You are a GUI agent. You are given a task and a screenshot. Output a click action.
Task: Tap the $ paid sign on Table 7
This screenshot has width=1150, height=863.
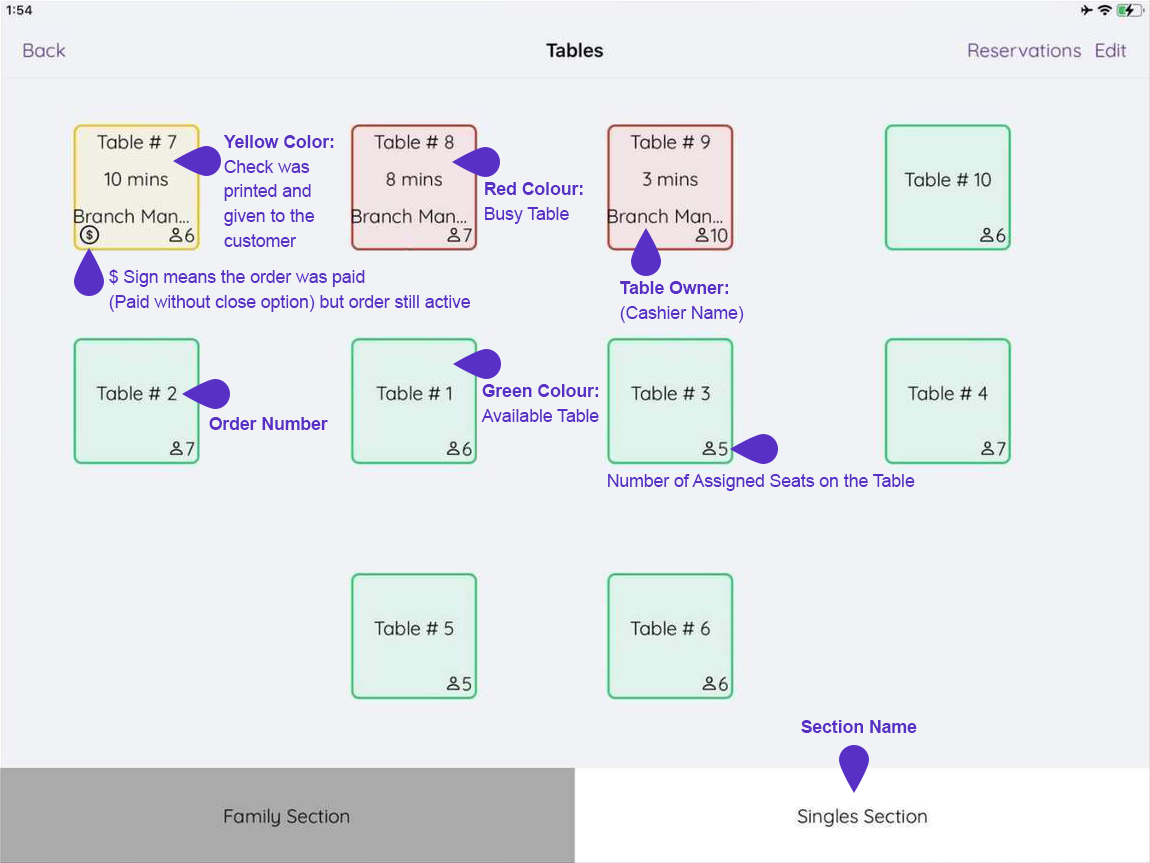89,234
